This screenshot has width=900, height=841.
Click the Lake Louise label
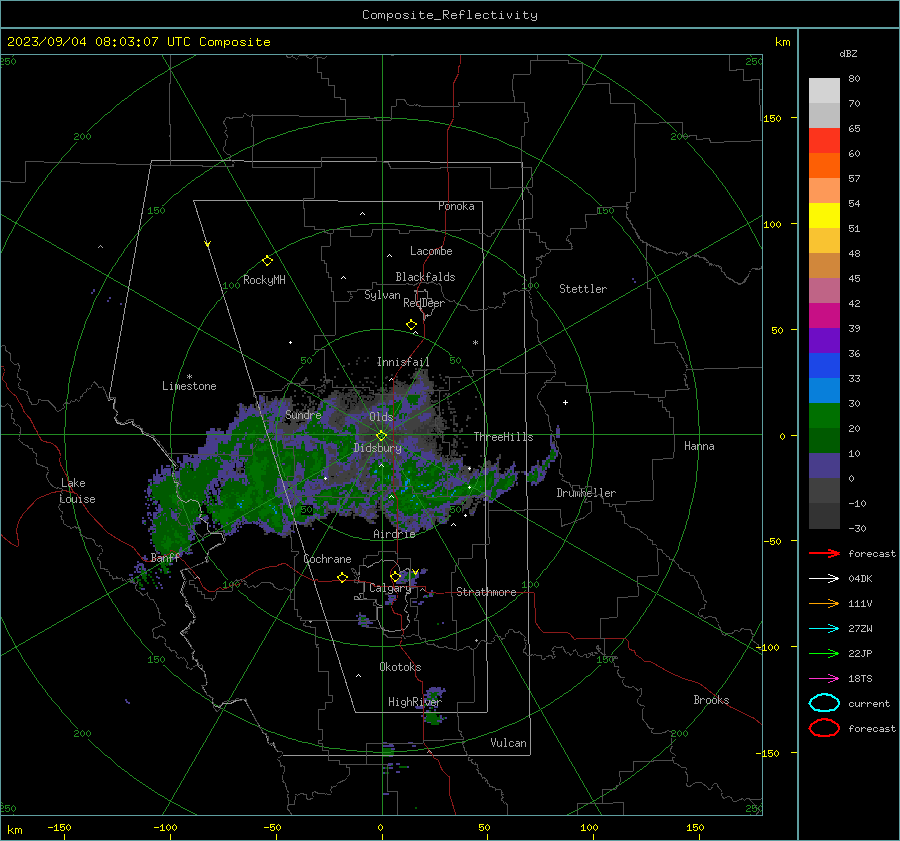click(77, 491)
